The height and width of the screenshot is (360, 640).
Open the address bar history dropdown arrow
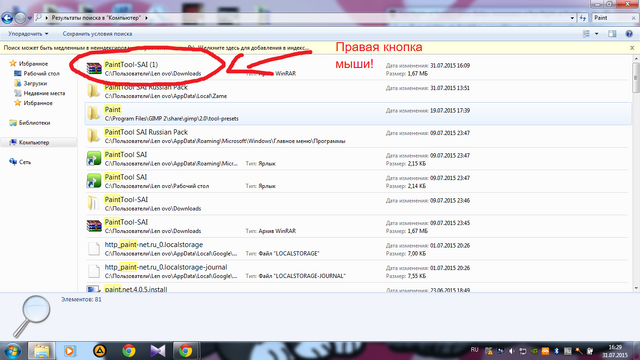click(x=572, y=18)
